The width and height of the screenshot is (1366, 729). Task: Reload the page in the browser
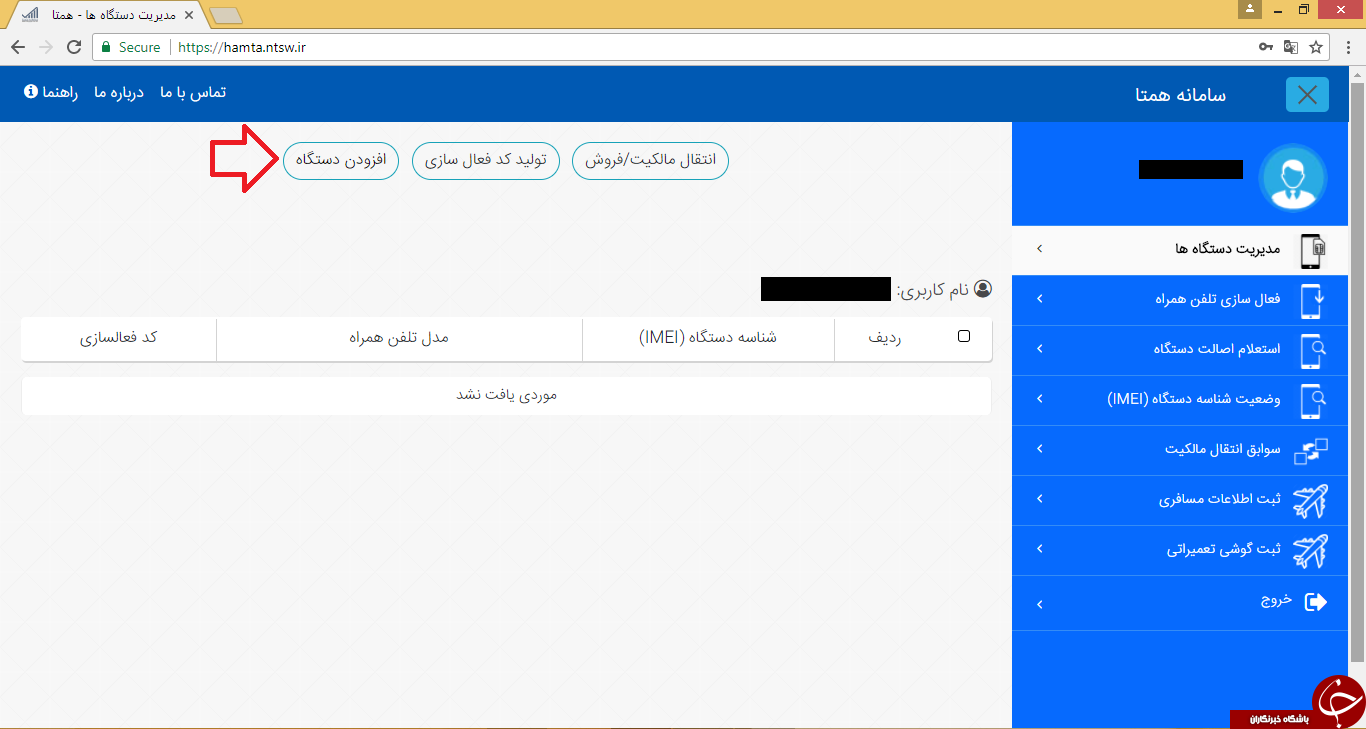click(74, 47)
